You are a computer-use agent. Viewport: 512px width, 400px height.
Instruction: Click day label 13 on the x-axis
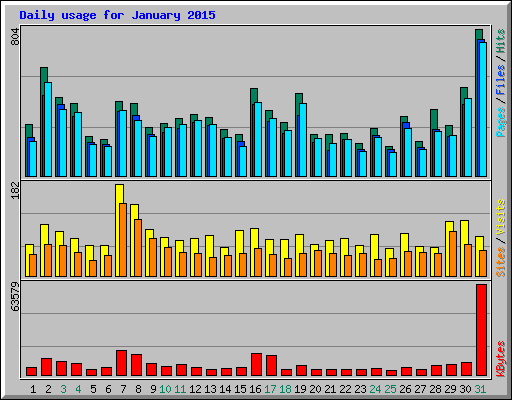(210, 389)
